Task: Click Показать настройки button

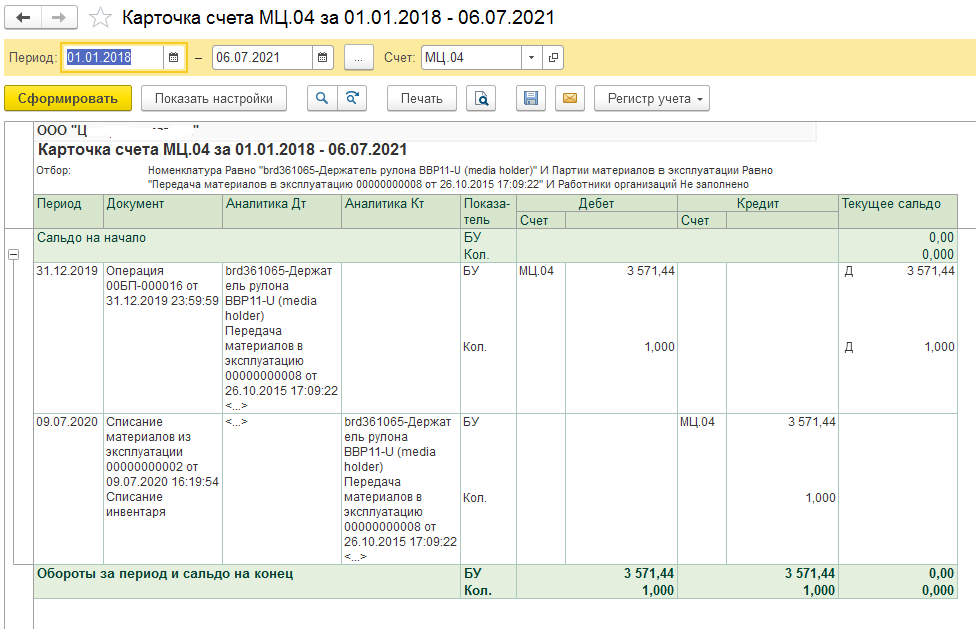Action: (214, 98)
